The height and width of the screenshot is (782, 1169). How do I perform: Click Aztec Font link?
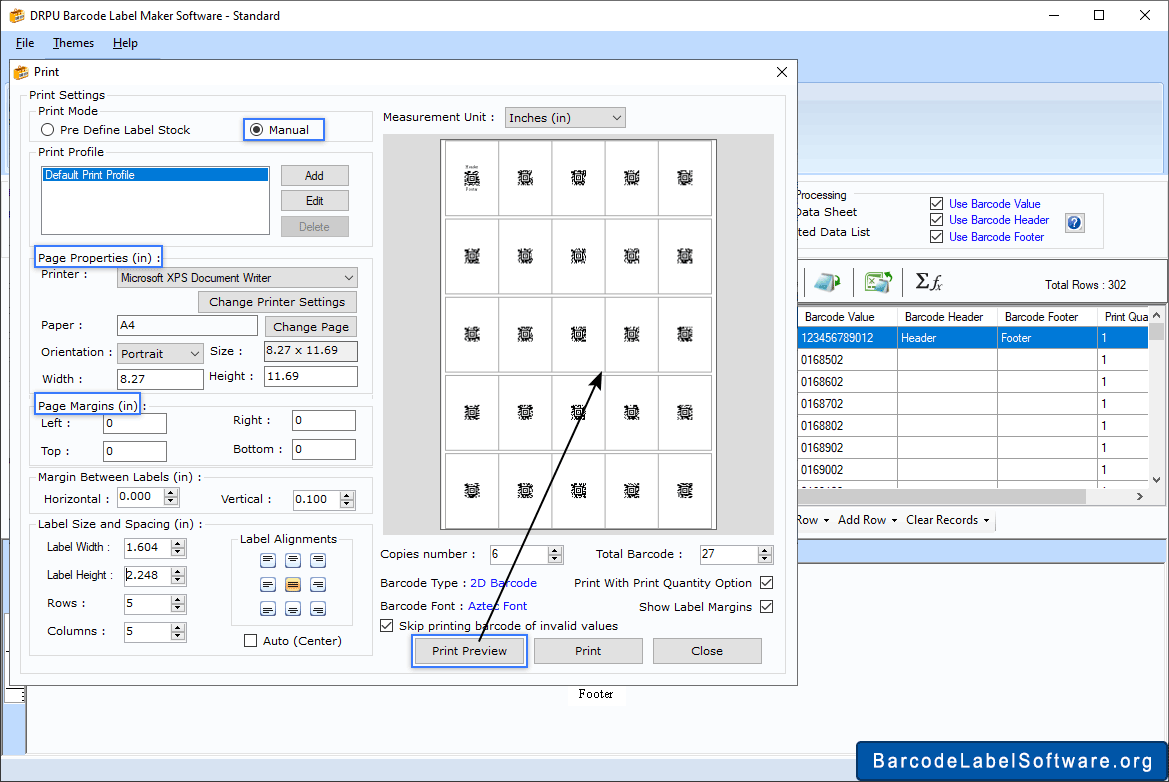coord(497,606)
